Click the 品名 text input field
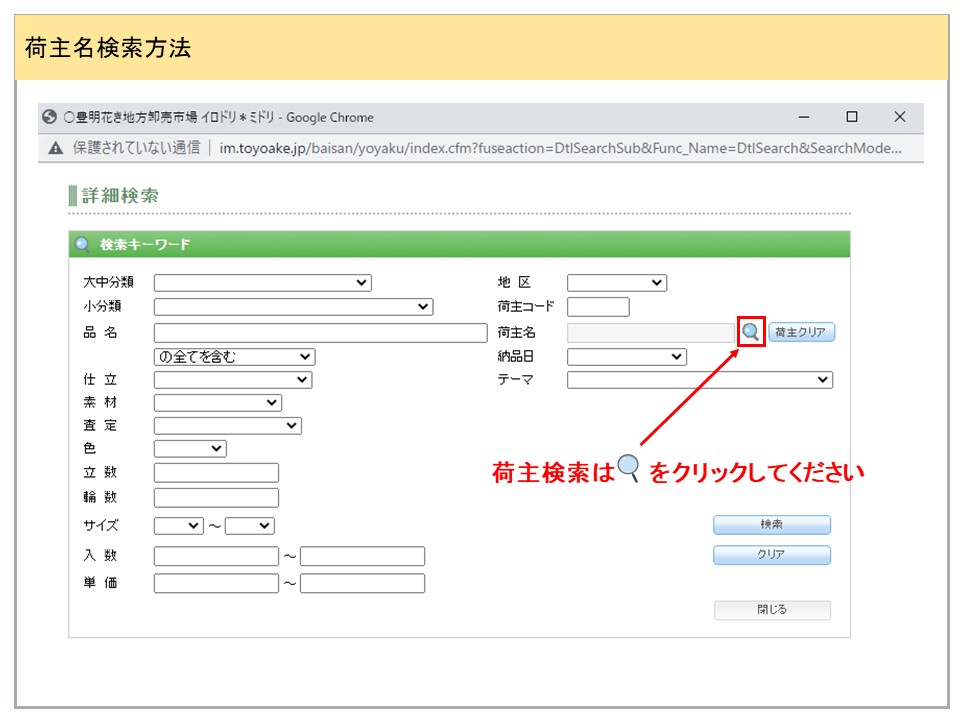 click(x=320, y=333)
